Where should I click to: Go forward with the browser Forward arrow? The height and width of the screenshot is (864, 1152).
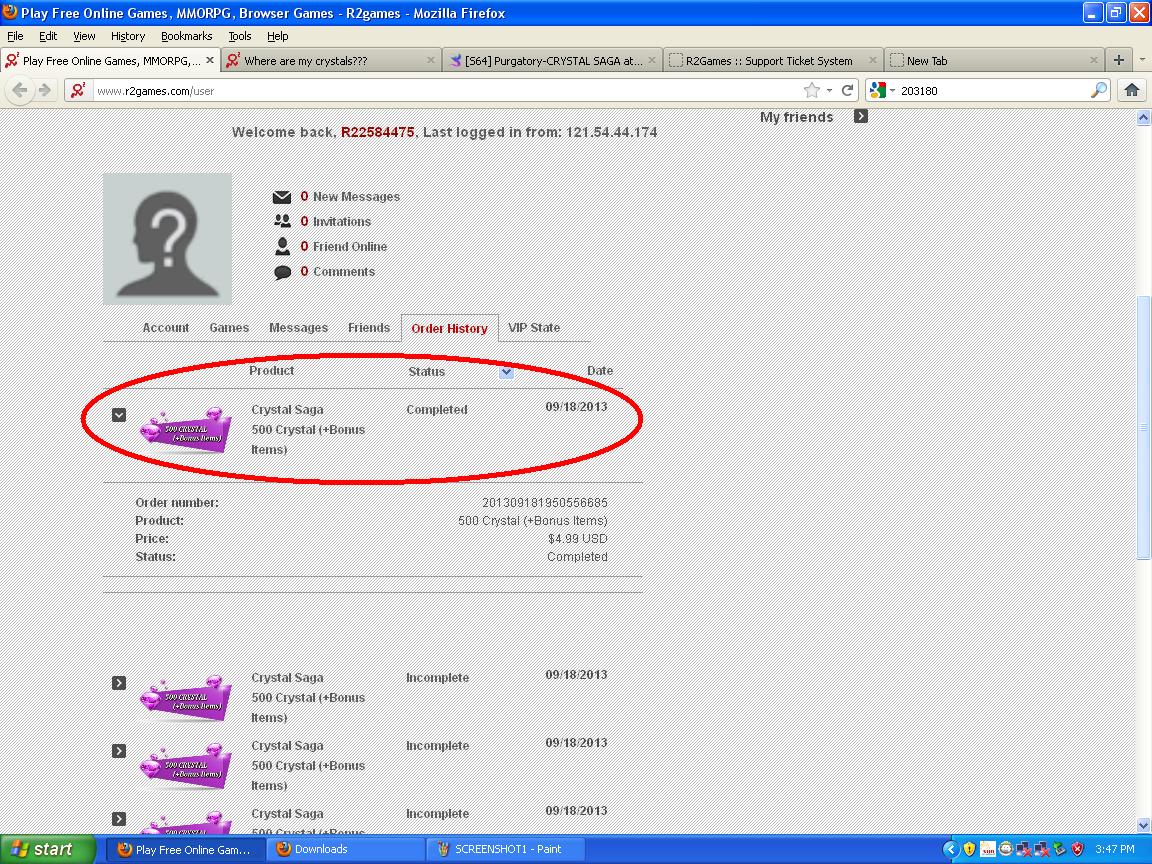click(x=45, y=90)
